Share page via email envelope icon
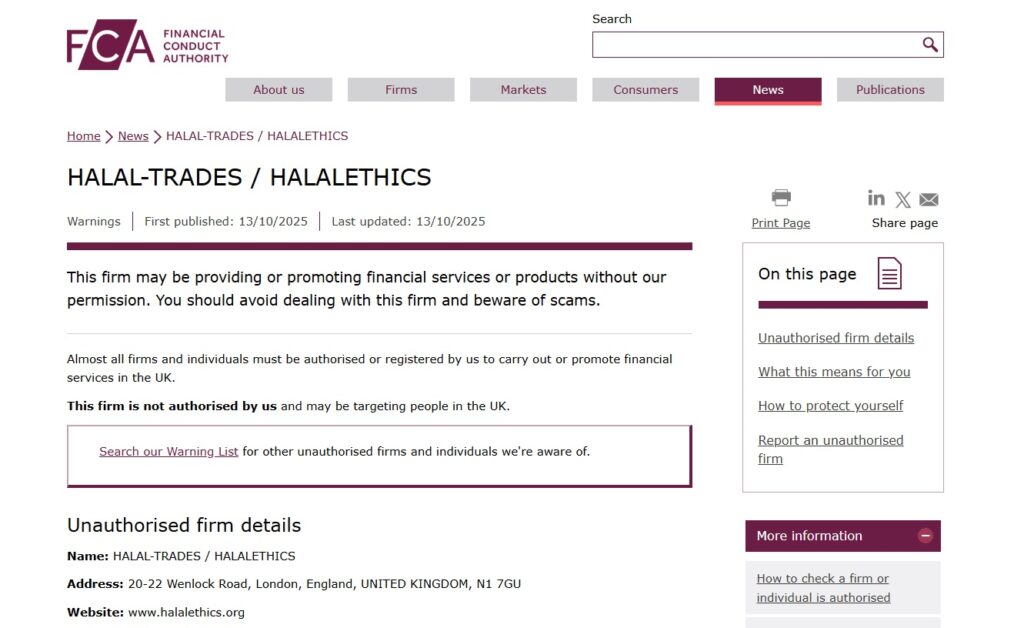This screenshot has height=628, width=1024. pyautogui.click(x=929, y=199)
